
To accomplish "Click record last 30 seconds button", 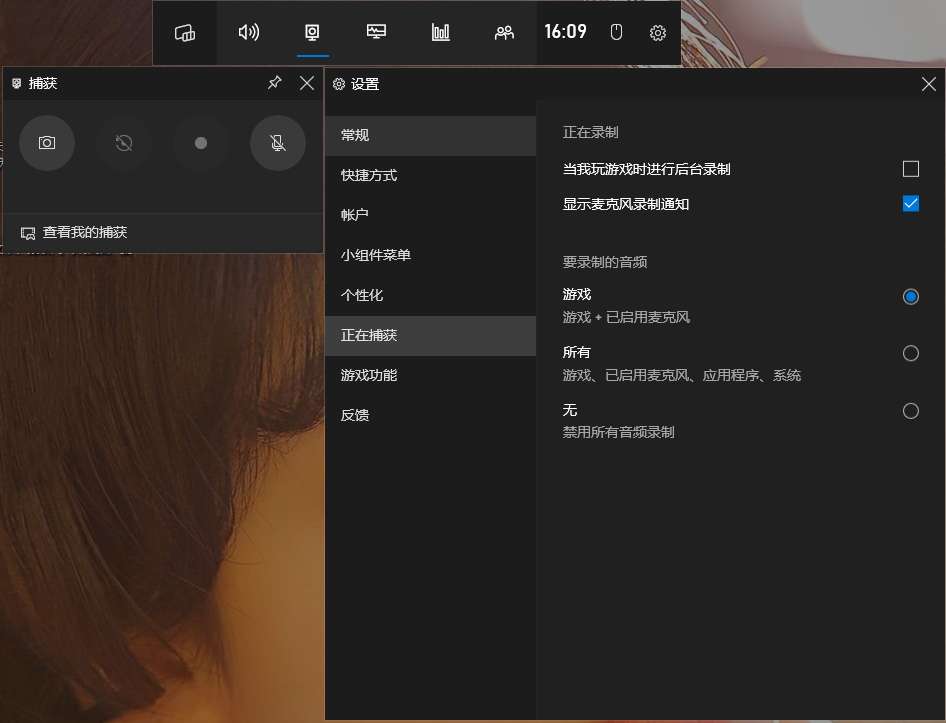I will (124, 143).
